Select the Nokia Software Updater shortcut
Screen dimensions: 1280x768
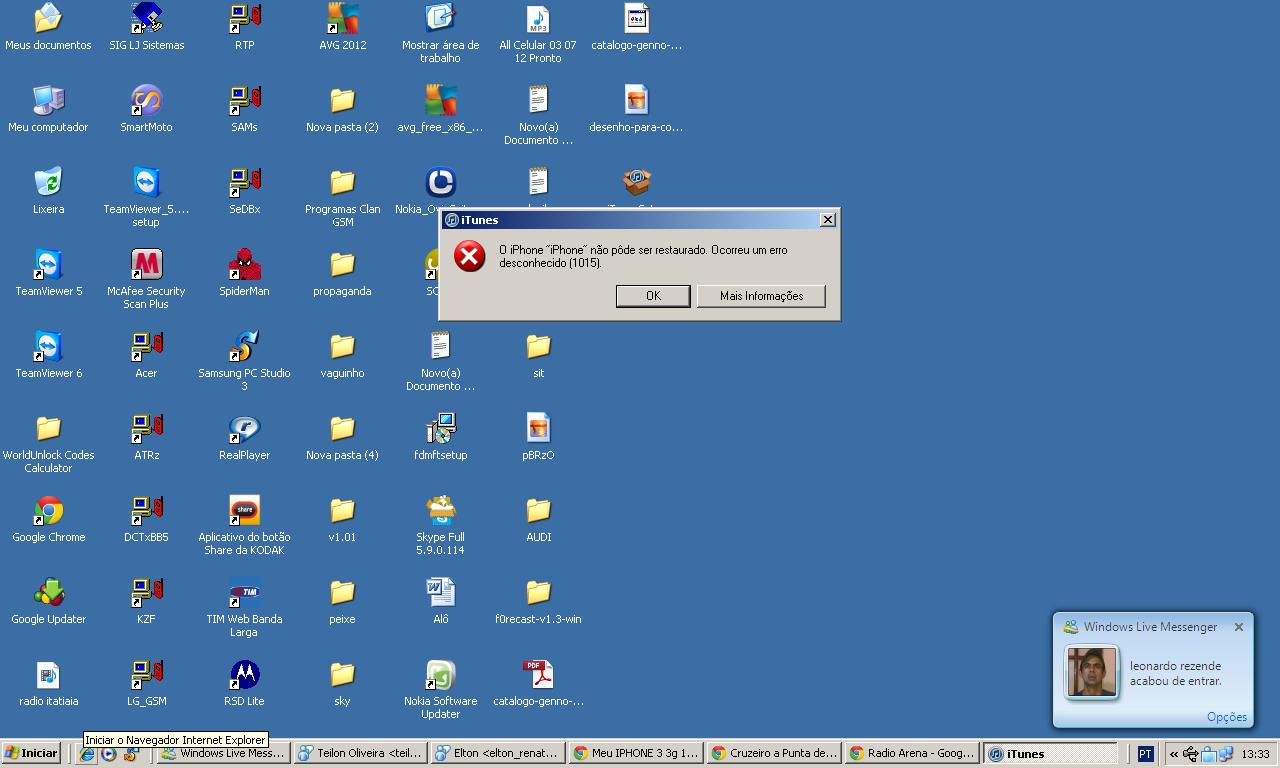click(x=440, y=674)
